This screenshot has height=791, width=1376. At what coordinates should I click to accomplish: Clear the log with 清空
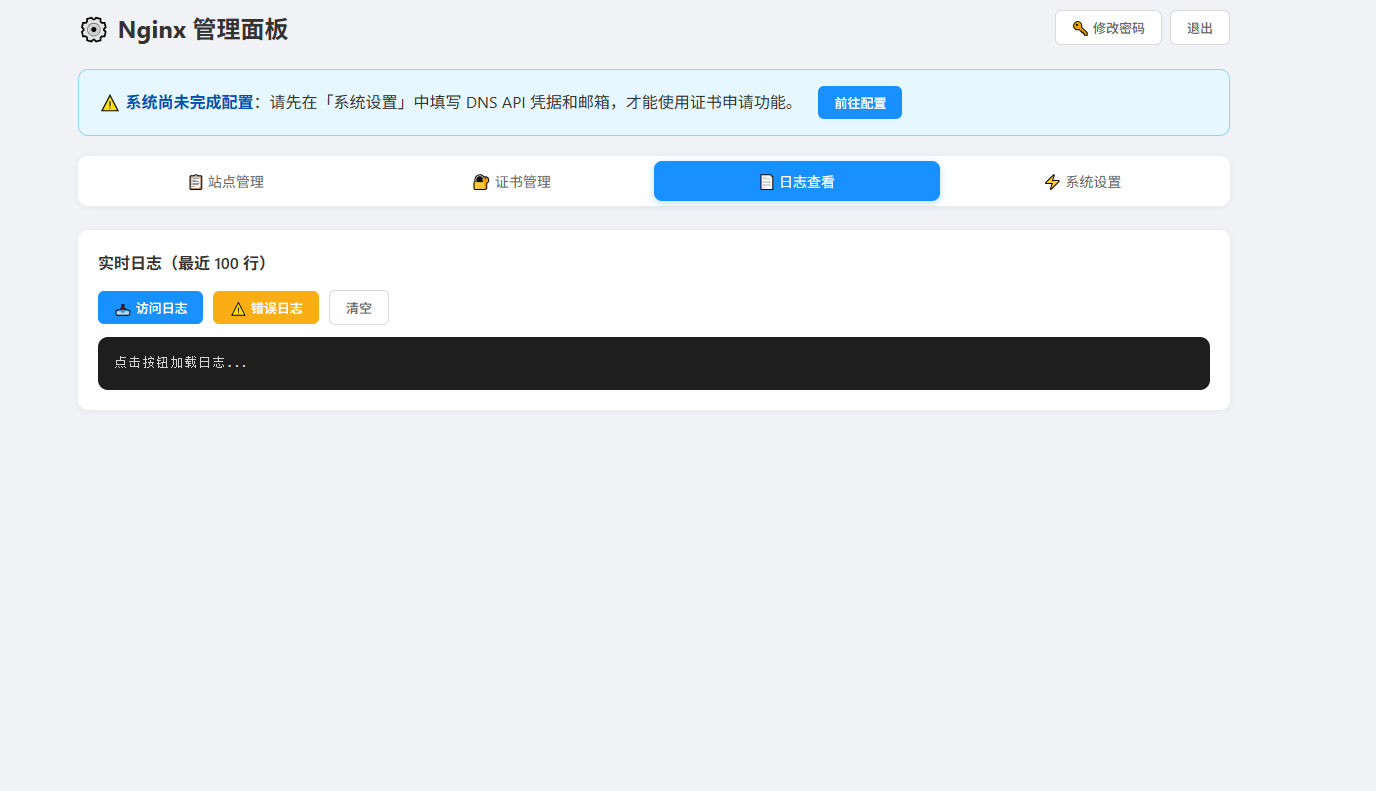point(359,308)
